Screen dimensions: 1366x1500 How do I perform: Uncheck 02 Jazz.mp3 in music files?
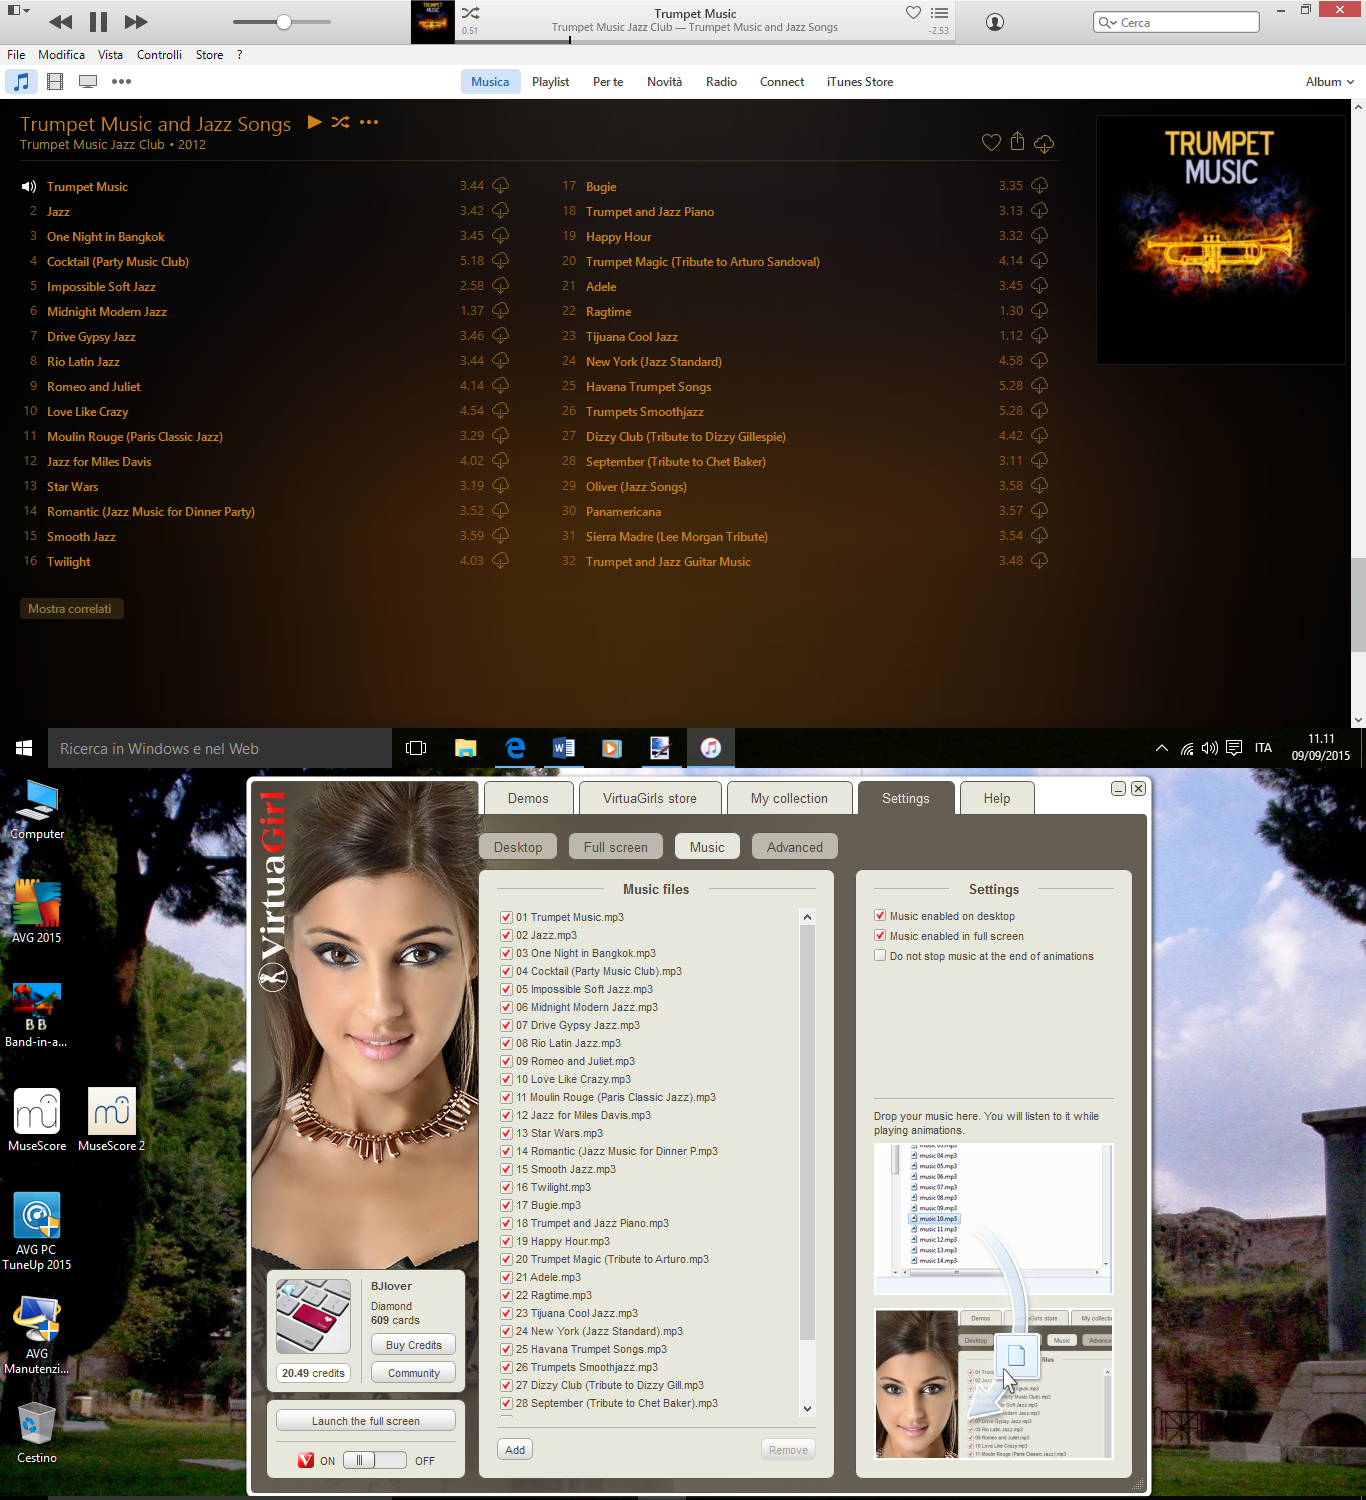[506, 935]
